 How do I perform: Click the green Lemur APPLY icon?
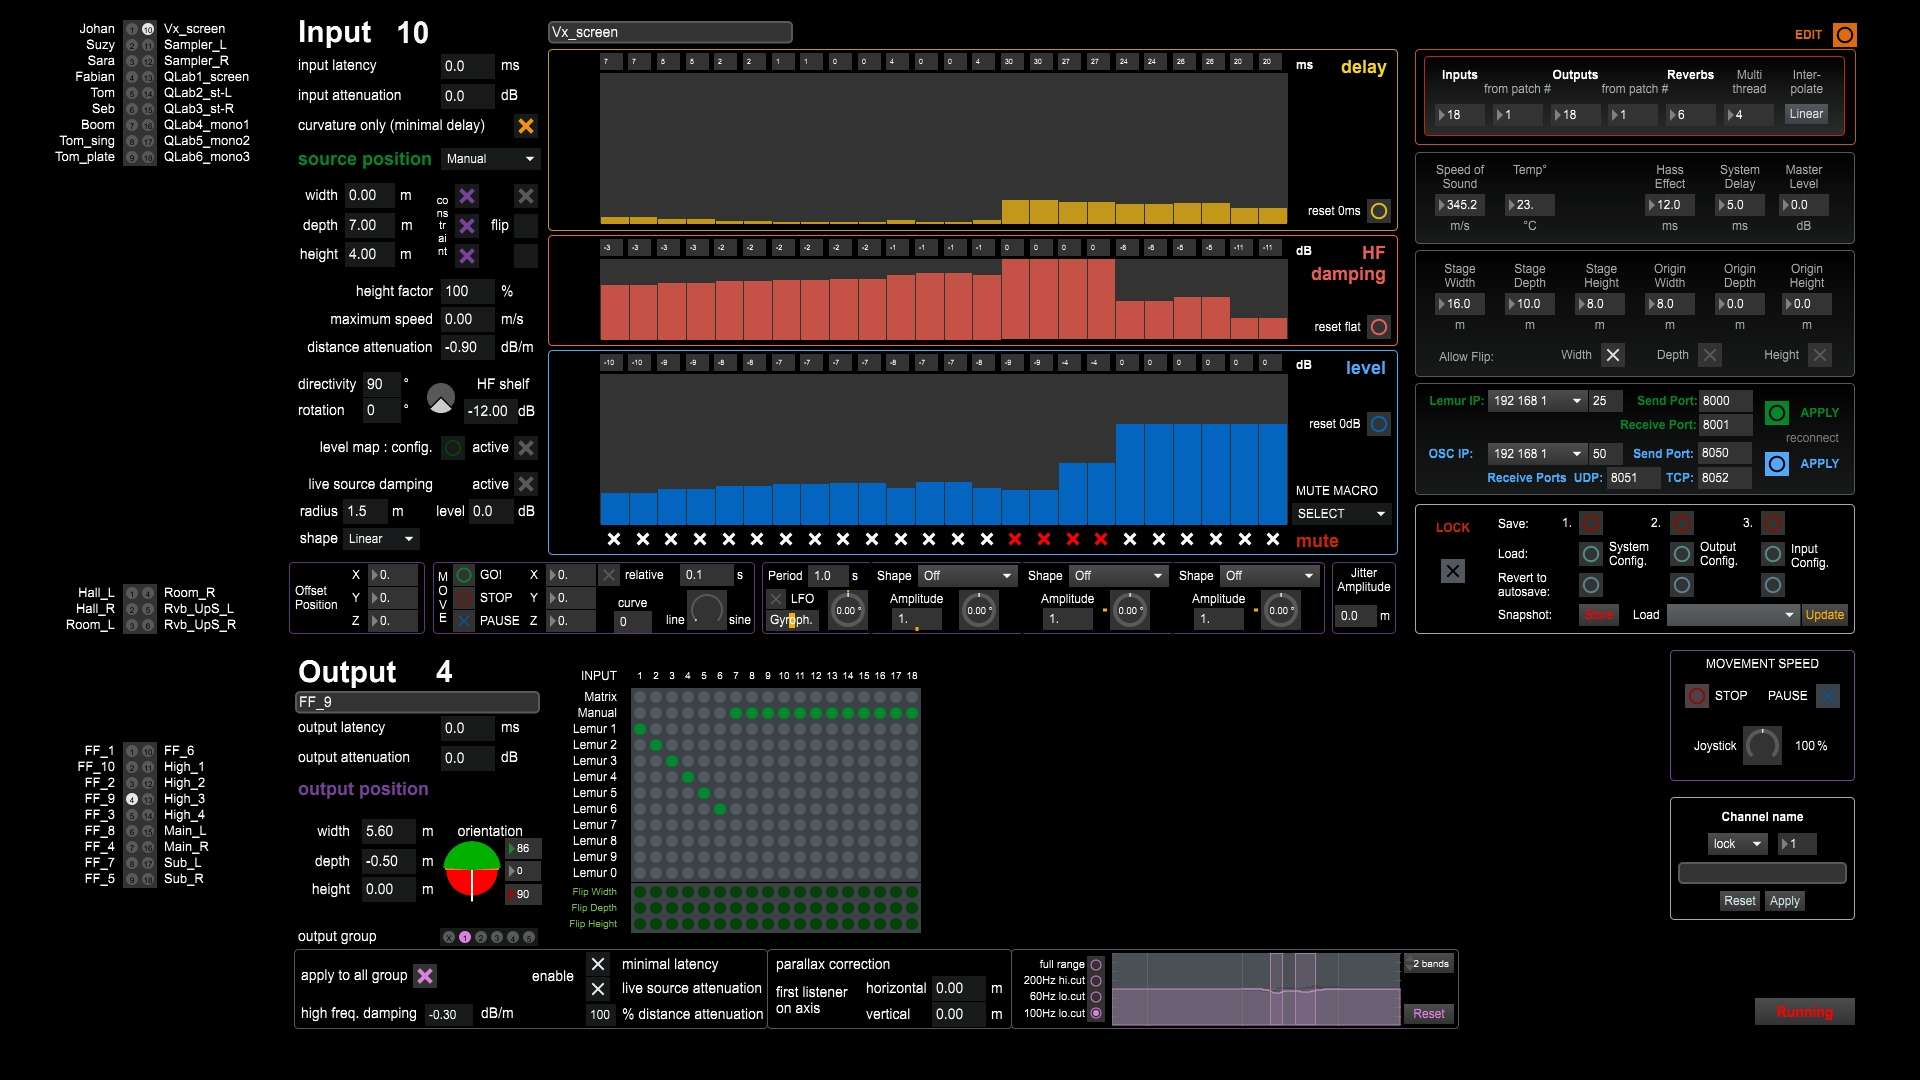pyautogui.click(x=1776, y=413)
